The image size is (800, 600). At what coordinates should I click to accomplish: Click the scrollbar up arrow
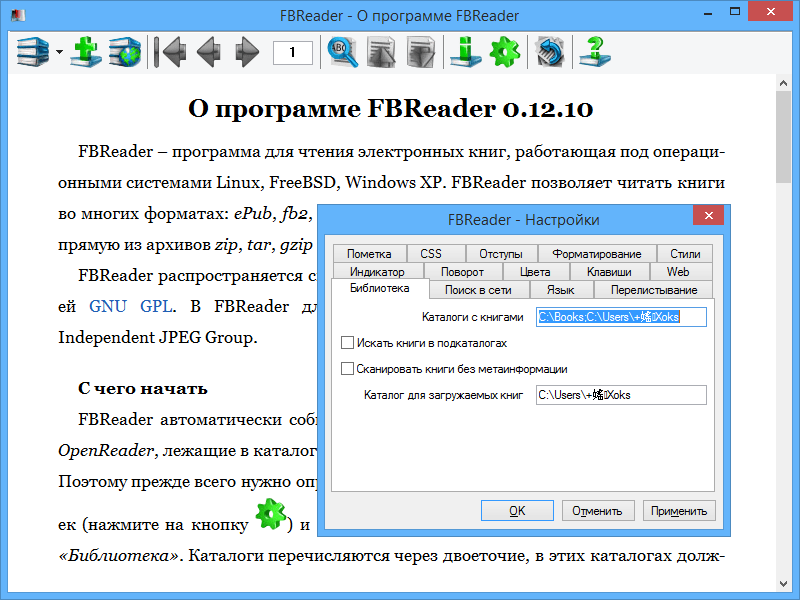pyautogui.click(x=784, y=83)
